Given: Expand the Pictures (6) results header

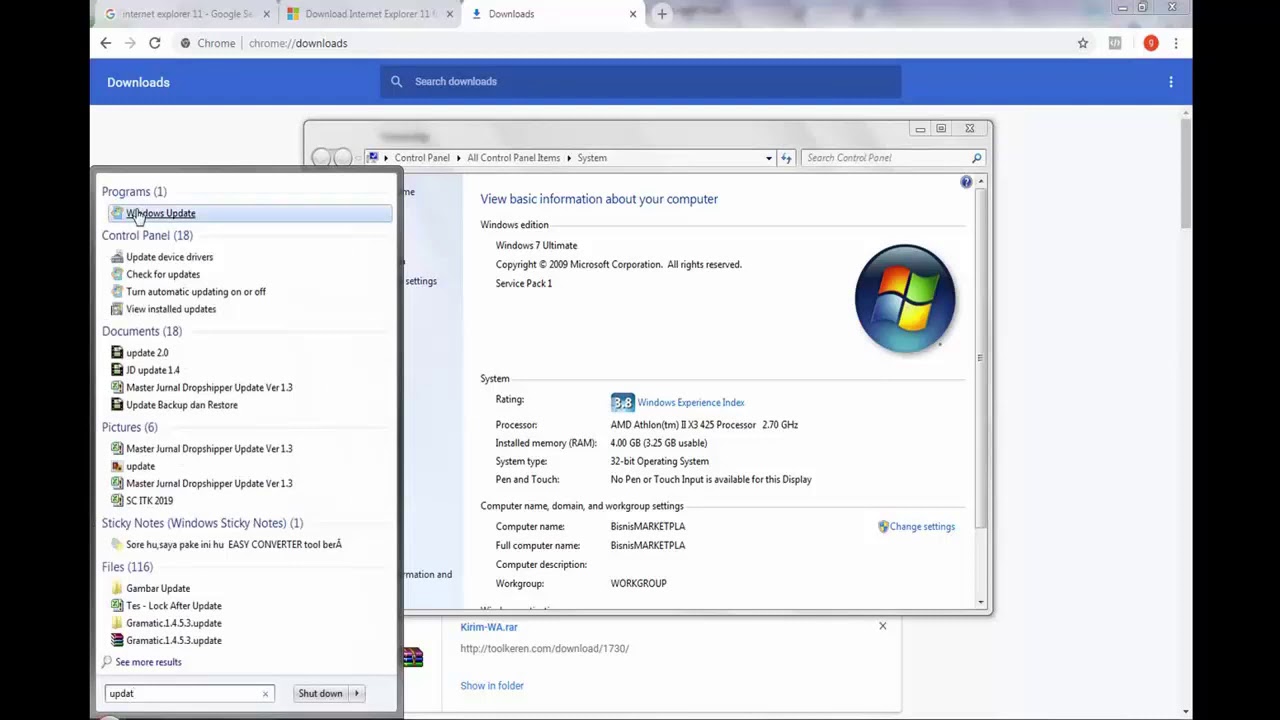Looking at the screenshot, I should pos(129,427).
